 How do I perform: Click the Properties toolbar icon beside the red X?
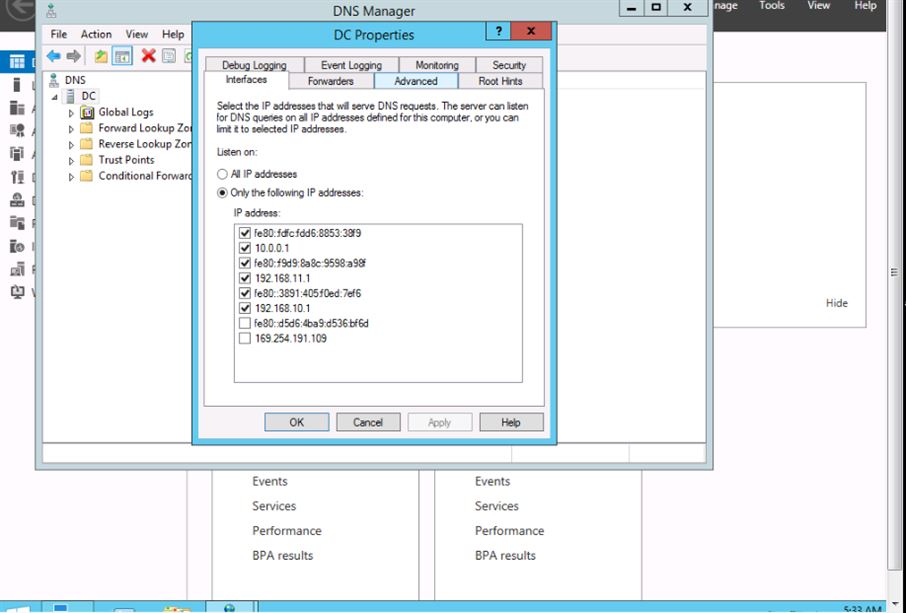(169, 56)
